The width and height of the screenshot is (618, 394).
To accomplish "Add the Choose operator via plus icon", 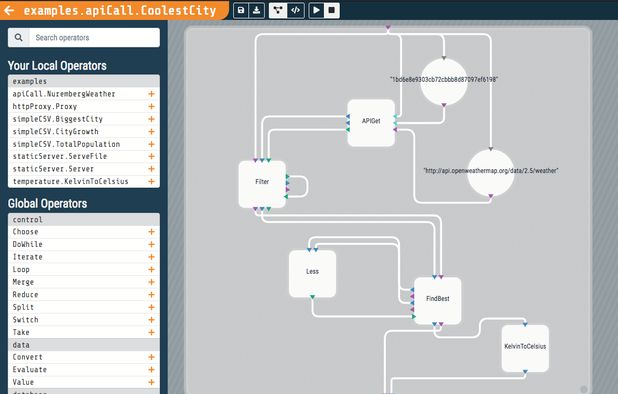I will (151, 232).
